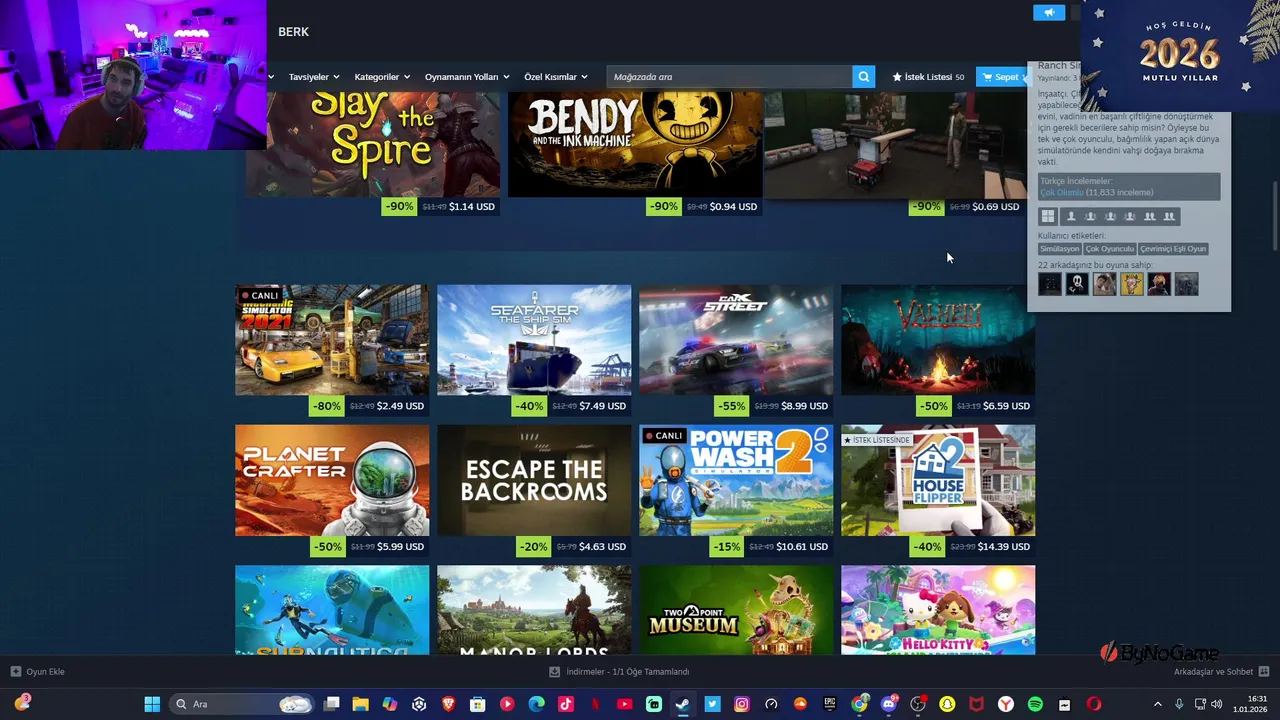Open Arkadaşlar ve Sohbet friends icon
Screen dimensions: 1280x720
click(x=1263, y=671)
